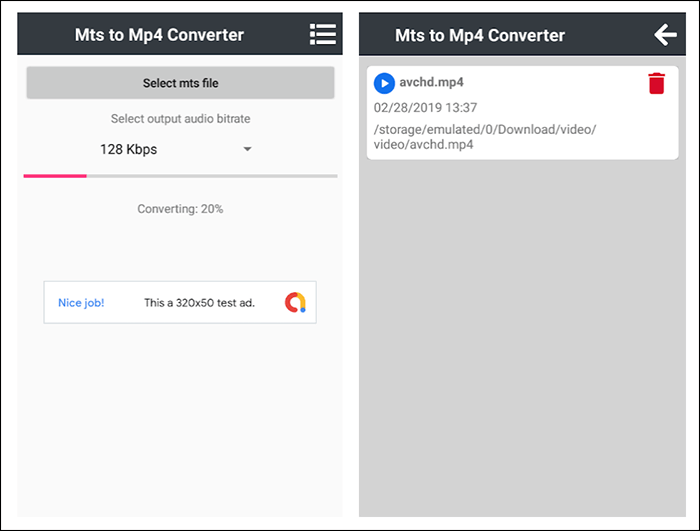Click the Select output audio bitrate label
The width and height of the screenshot is (700, 531).
coord(180,119)
